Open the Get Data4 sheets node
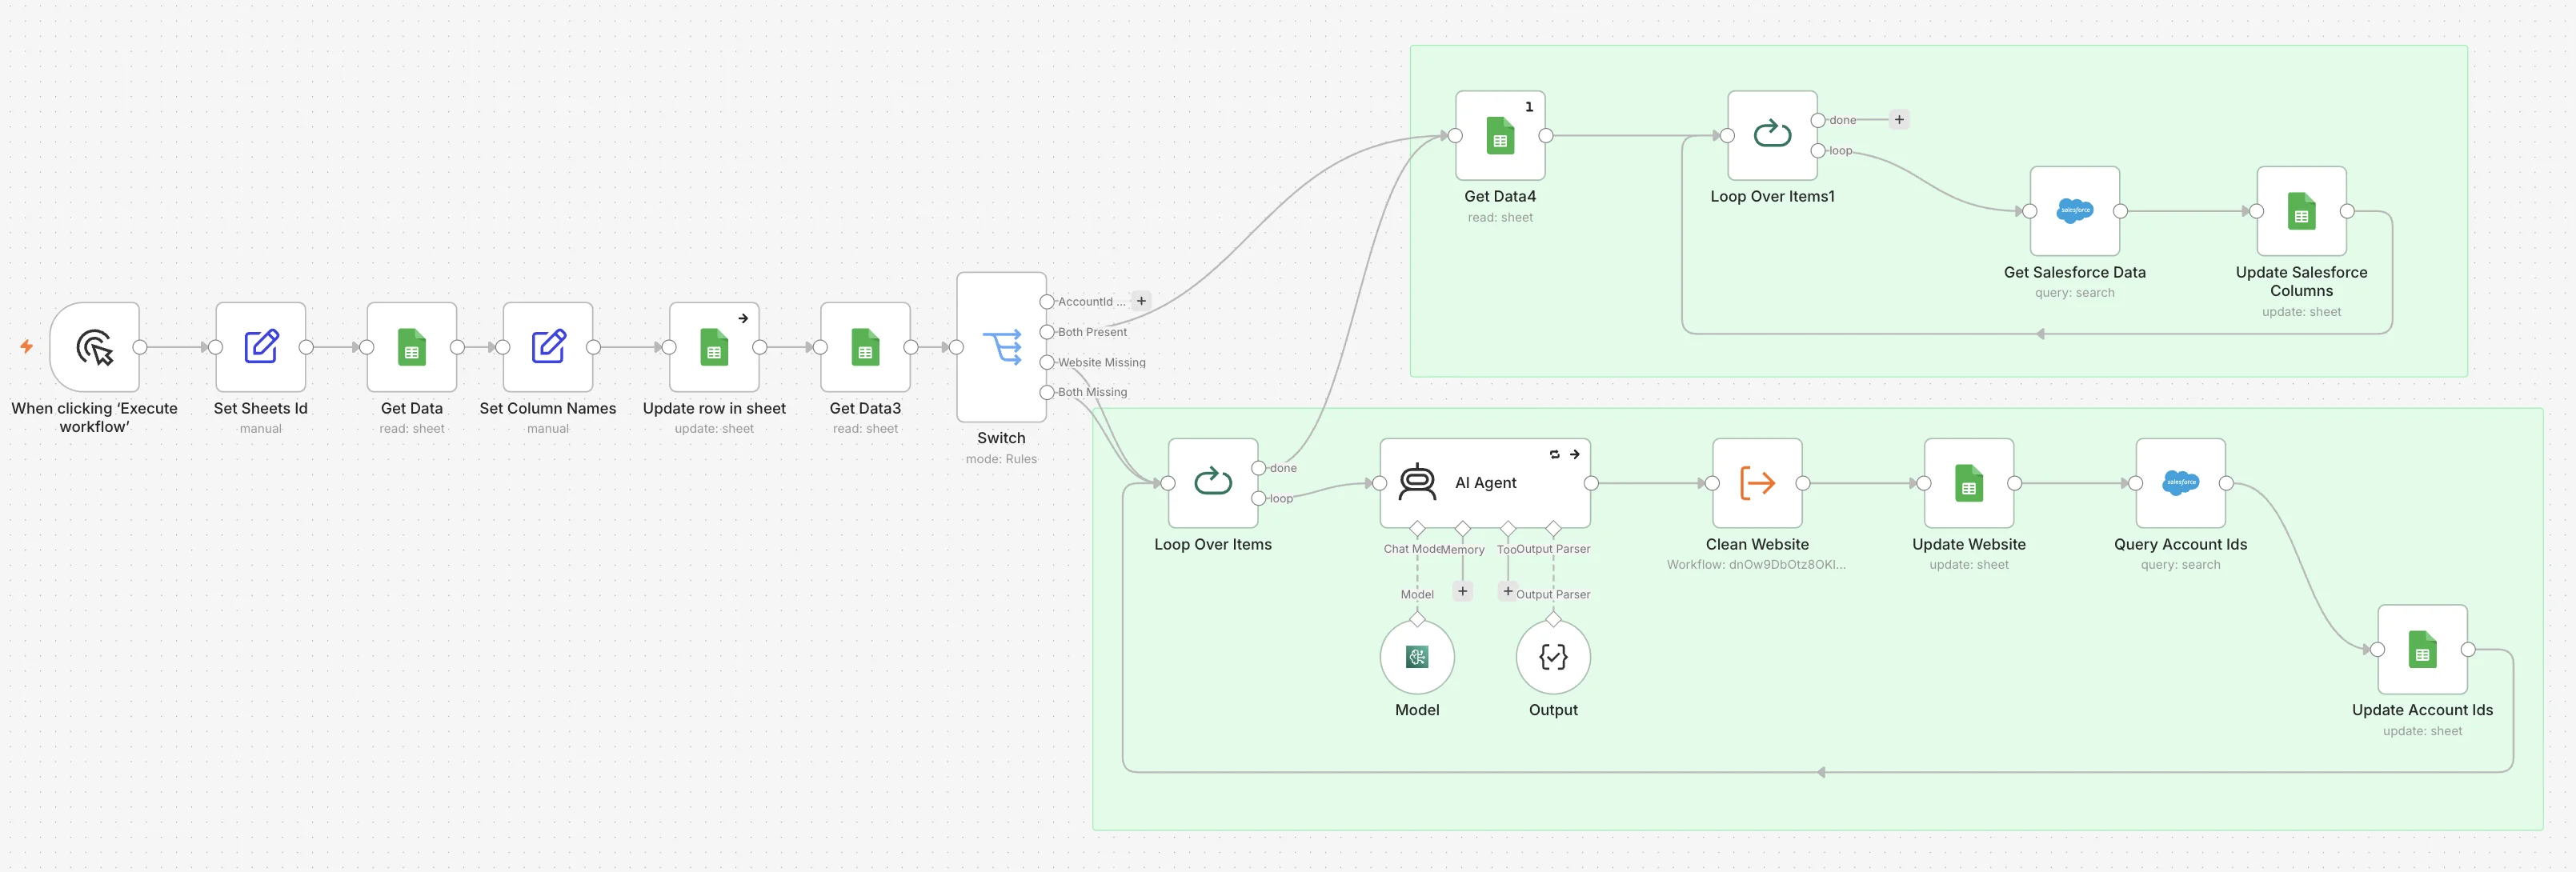Viewport: 2576px width, 872px height. tap(1500, 135)
